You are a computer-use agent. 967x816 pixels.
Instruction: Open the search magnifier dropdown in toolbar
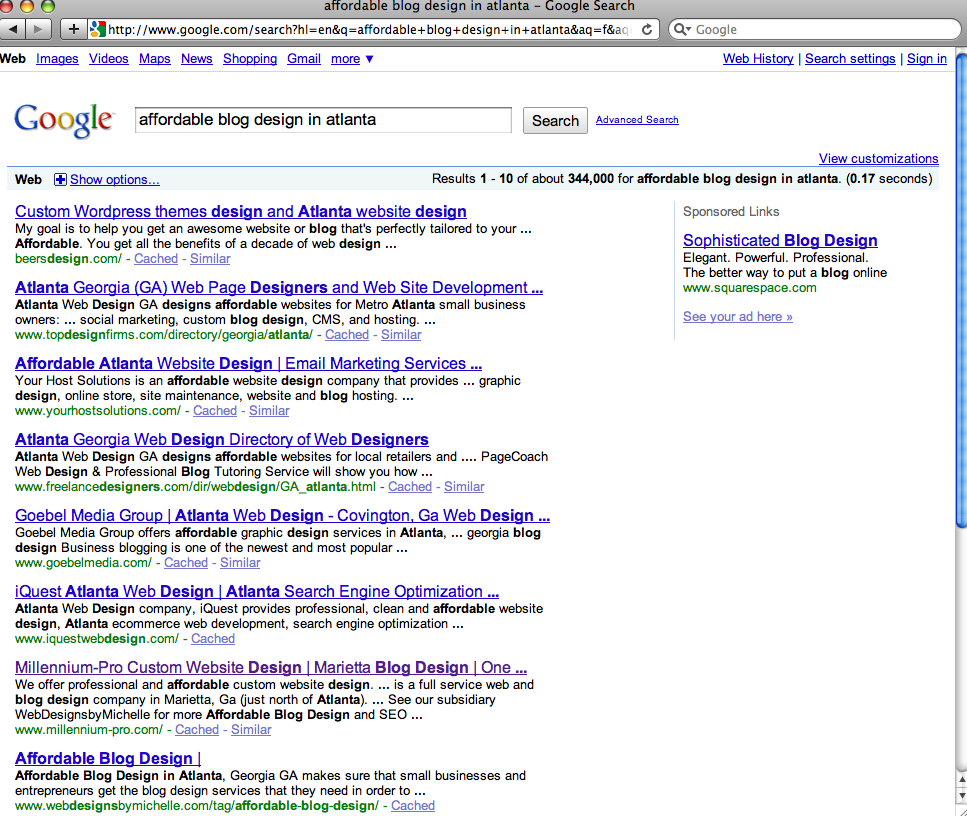pyautogui.click(x=681, y=29)
